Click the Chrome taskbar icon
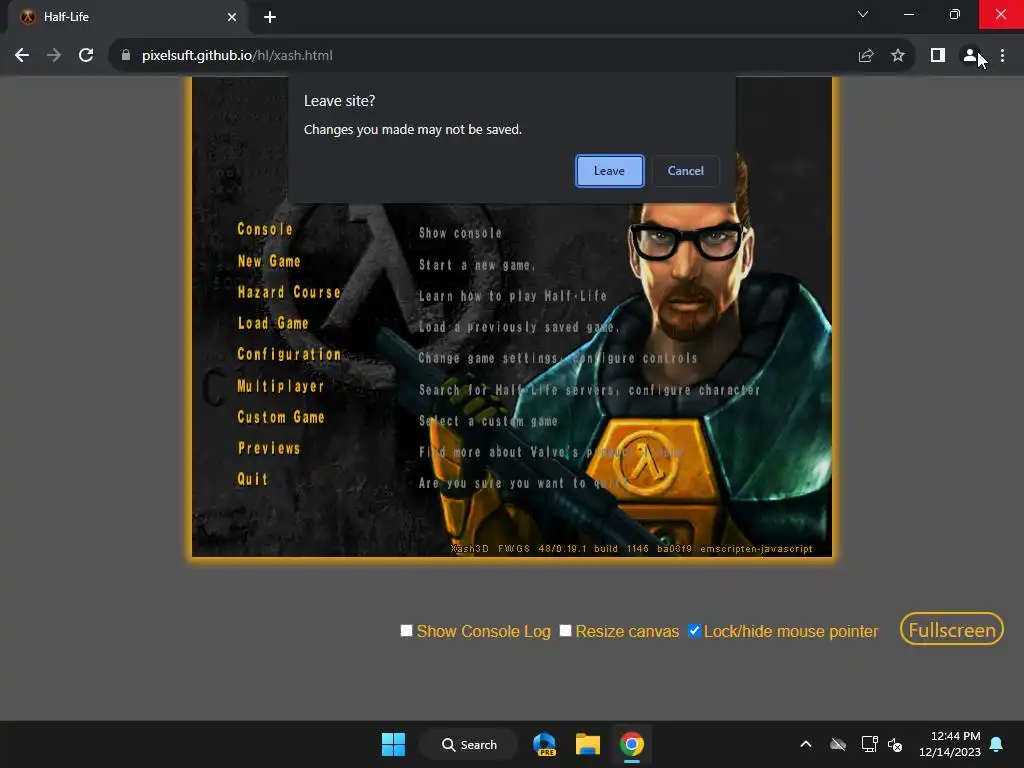 click(632, 744)
